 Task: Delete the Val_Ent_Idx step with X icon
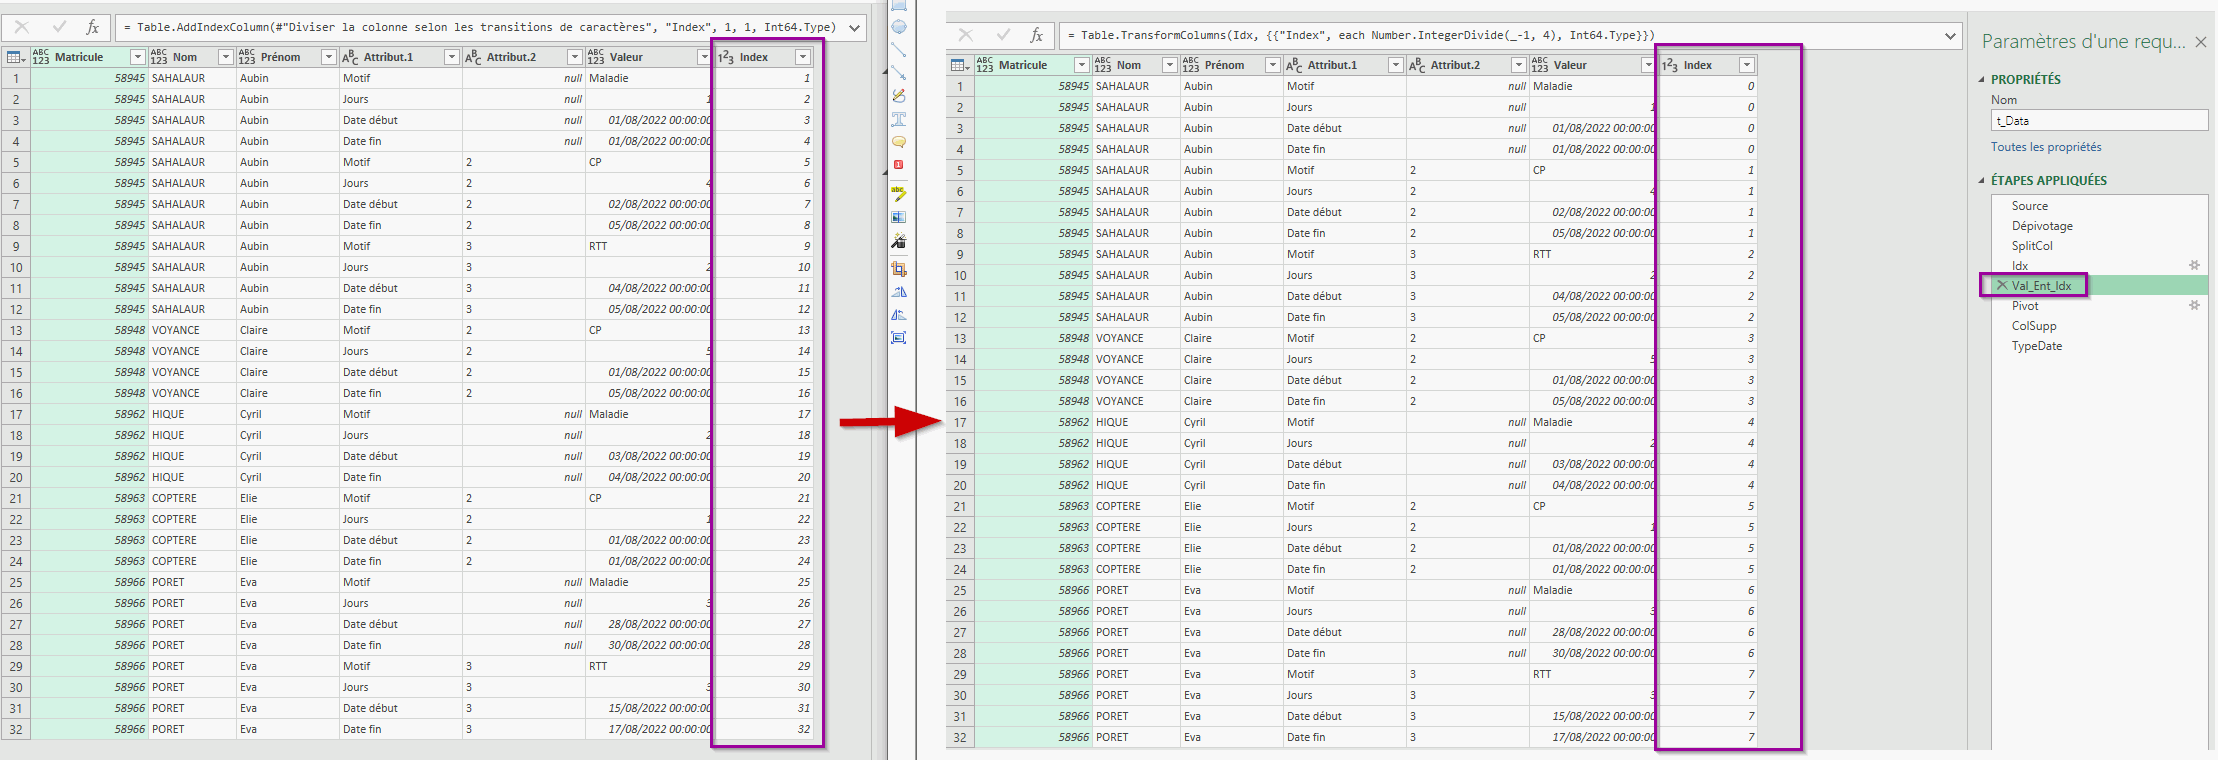click(x=2001, y=286)
